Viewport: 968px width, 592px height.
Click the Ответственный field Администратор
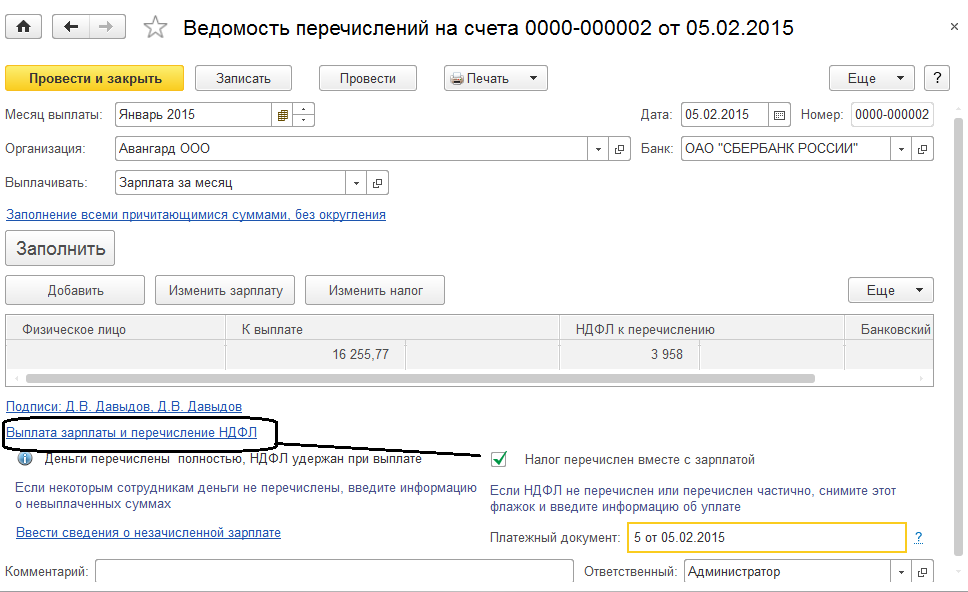coord(787,572)
